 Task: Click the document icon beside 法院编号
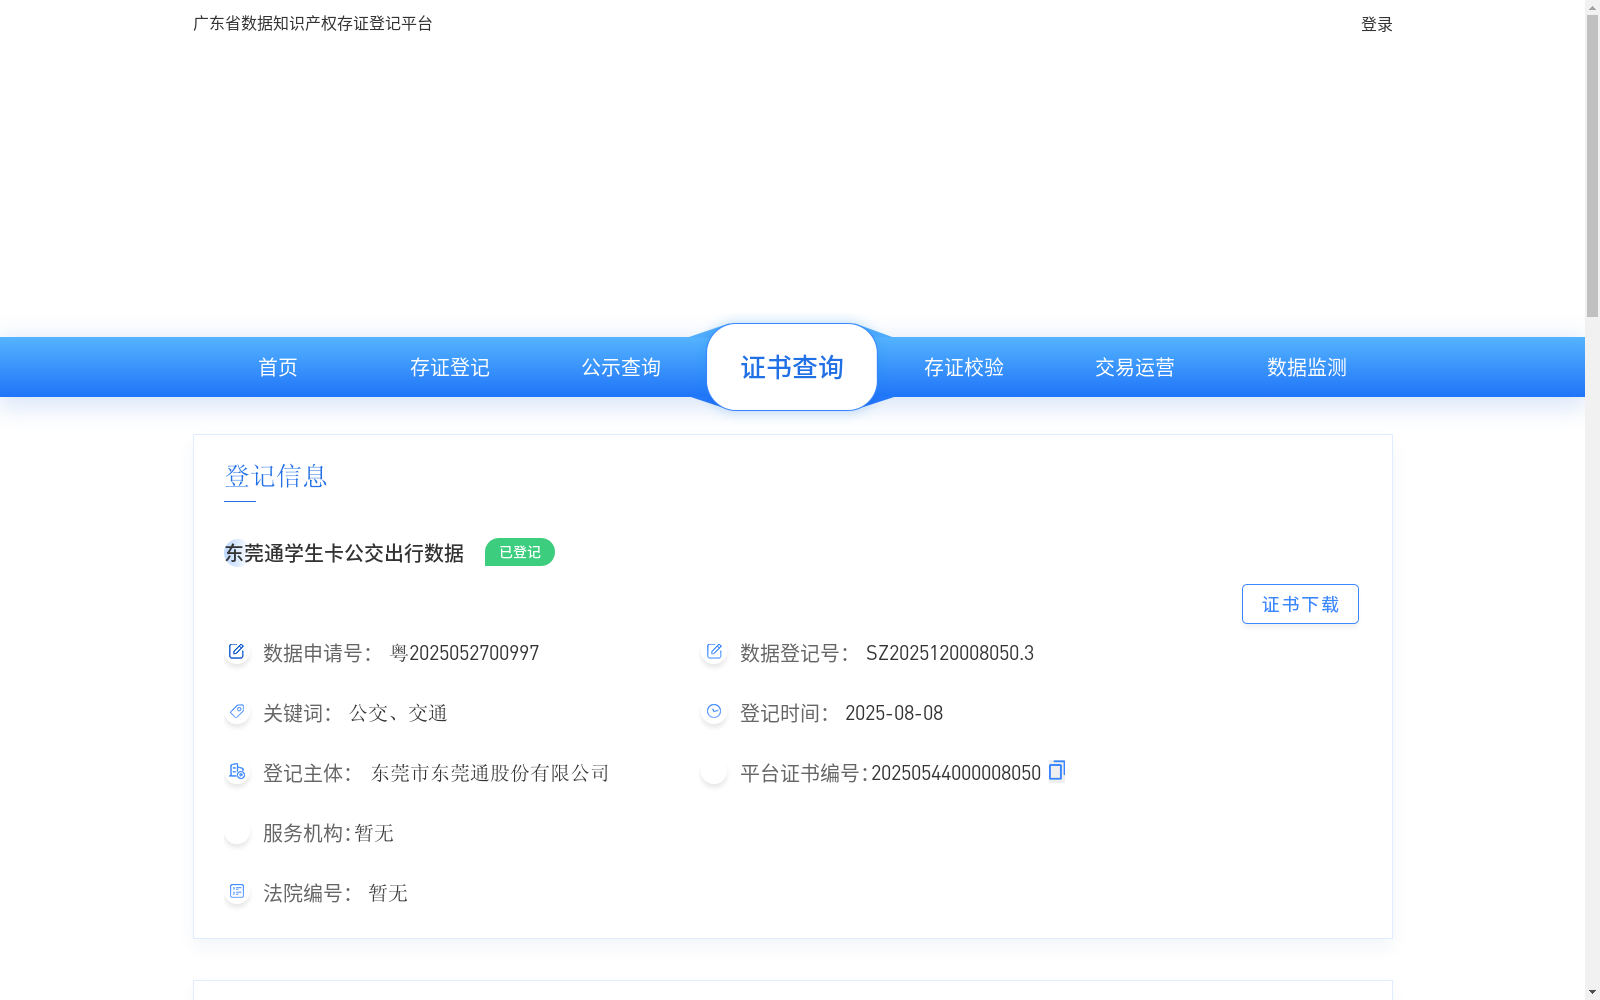tap(237, 892)
